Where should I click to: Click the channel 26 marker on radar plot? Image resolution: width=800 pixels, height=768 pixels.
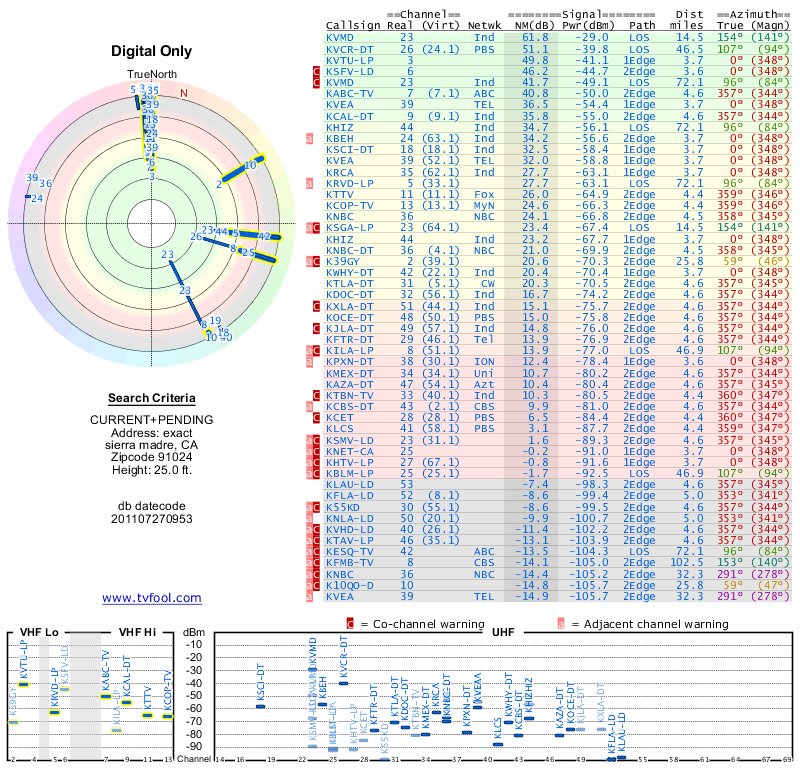pyautogui.click(x=196, y=236)
